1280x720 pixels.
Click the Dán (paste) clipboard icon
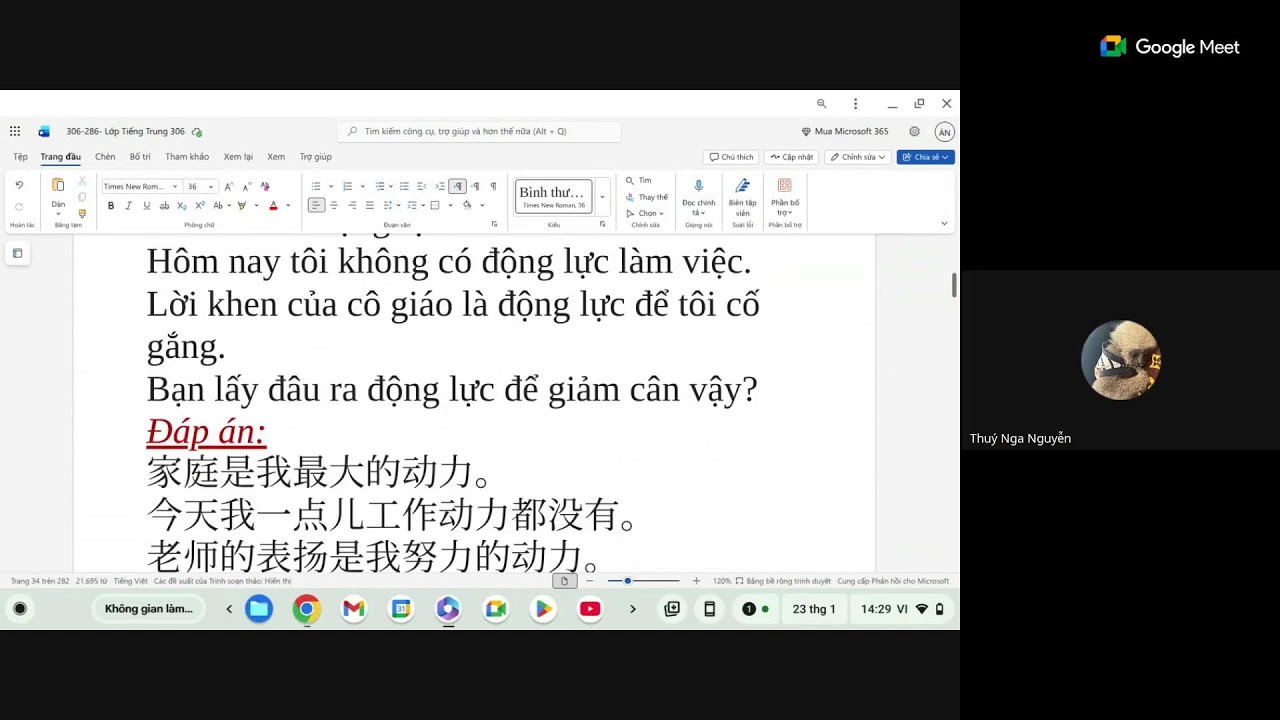point(58,185)
